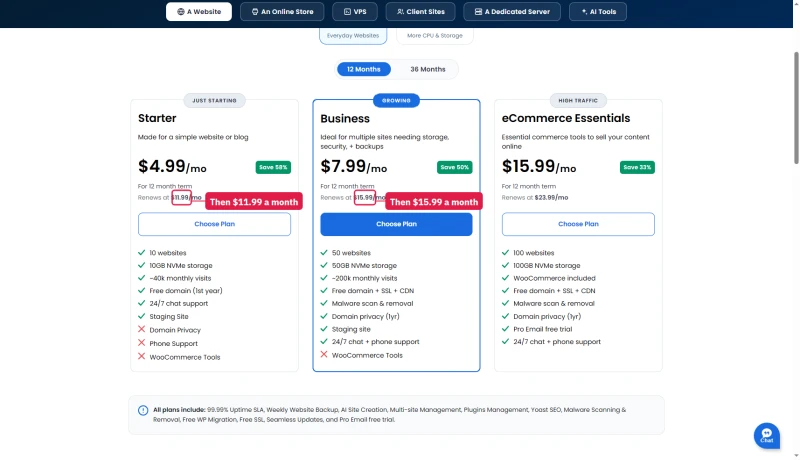Click the $7.99/mo price
Image resolution: width=800 pixels, height=460 pixels.
(354, 166)
